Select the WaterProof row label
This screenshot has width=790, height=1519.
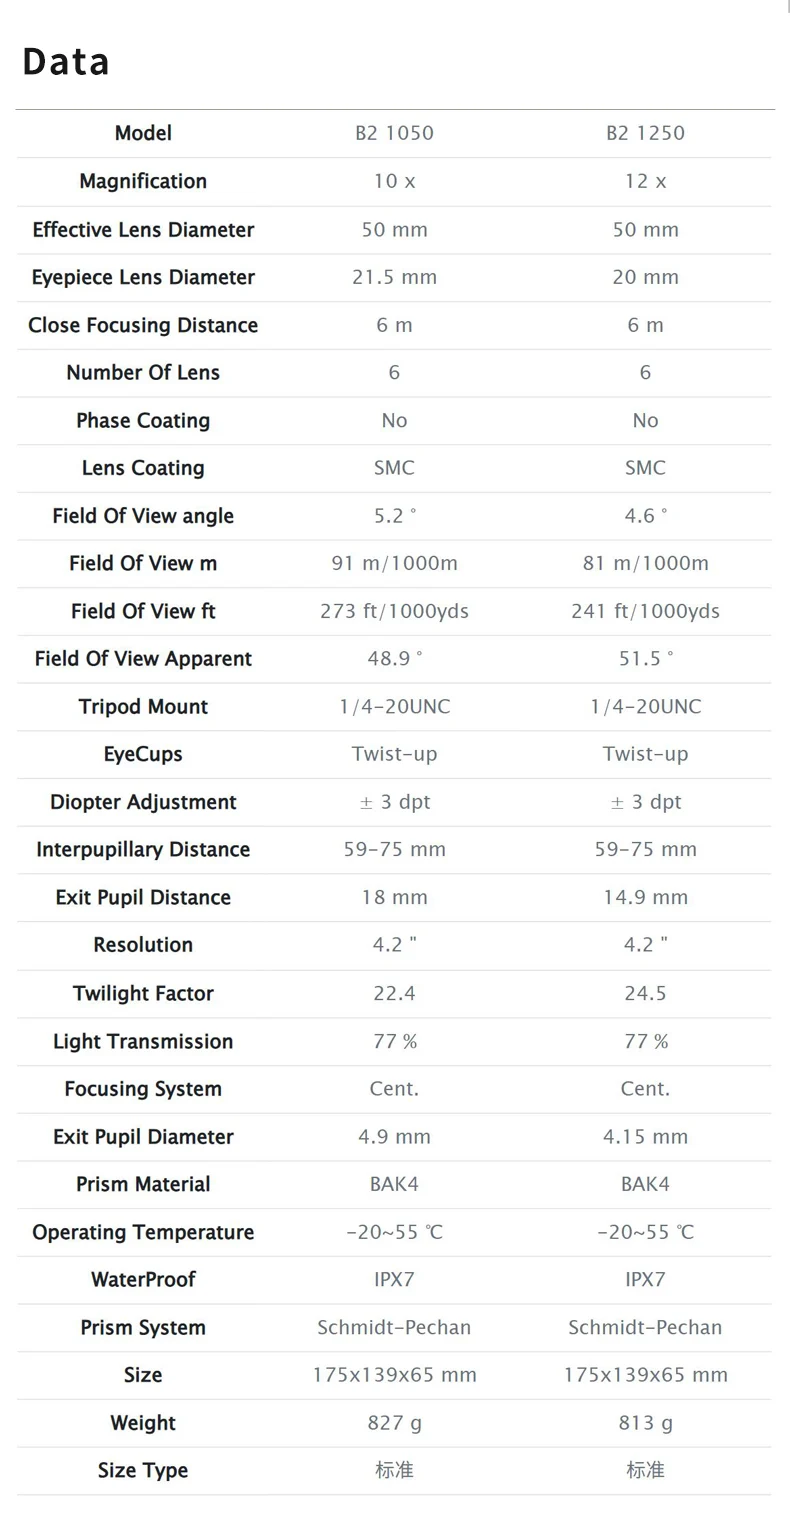(143, 1279)
